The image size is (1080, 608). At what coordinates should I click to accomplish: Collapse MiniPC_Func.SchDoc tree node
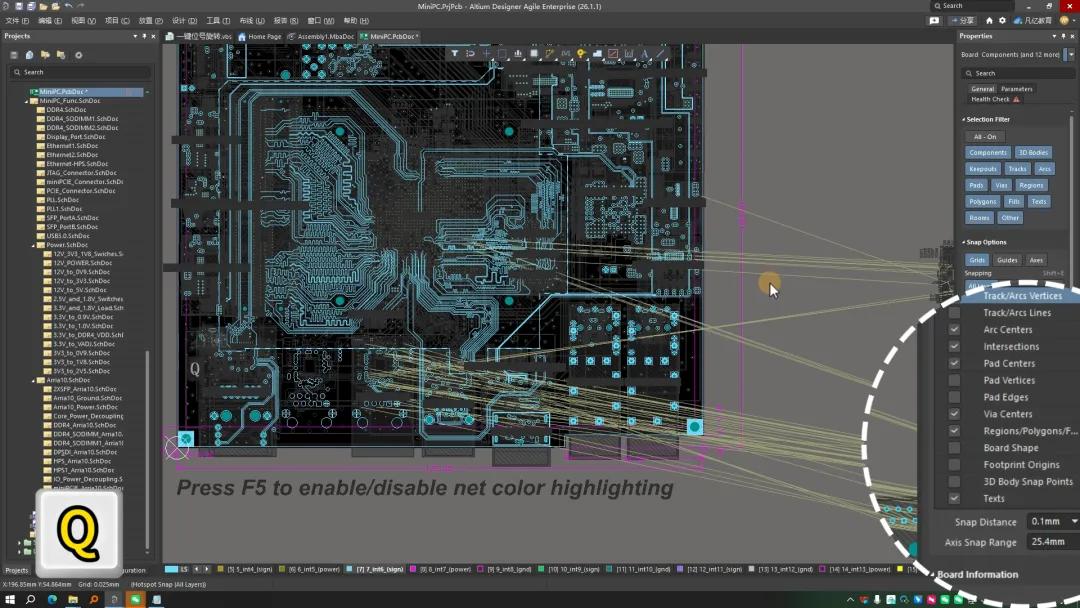(x=27, y=101)
